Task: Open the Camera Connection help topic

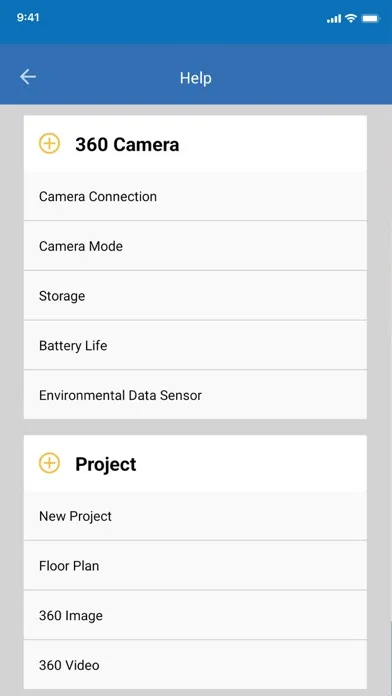Action: [195, 196]
